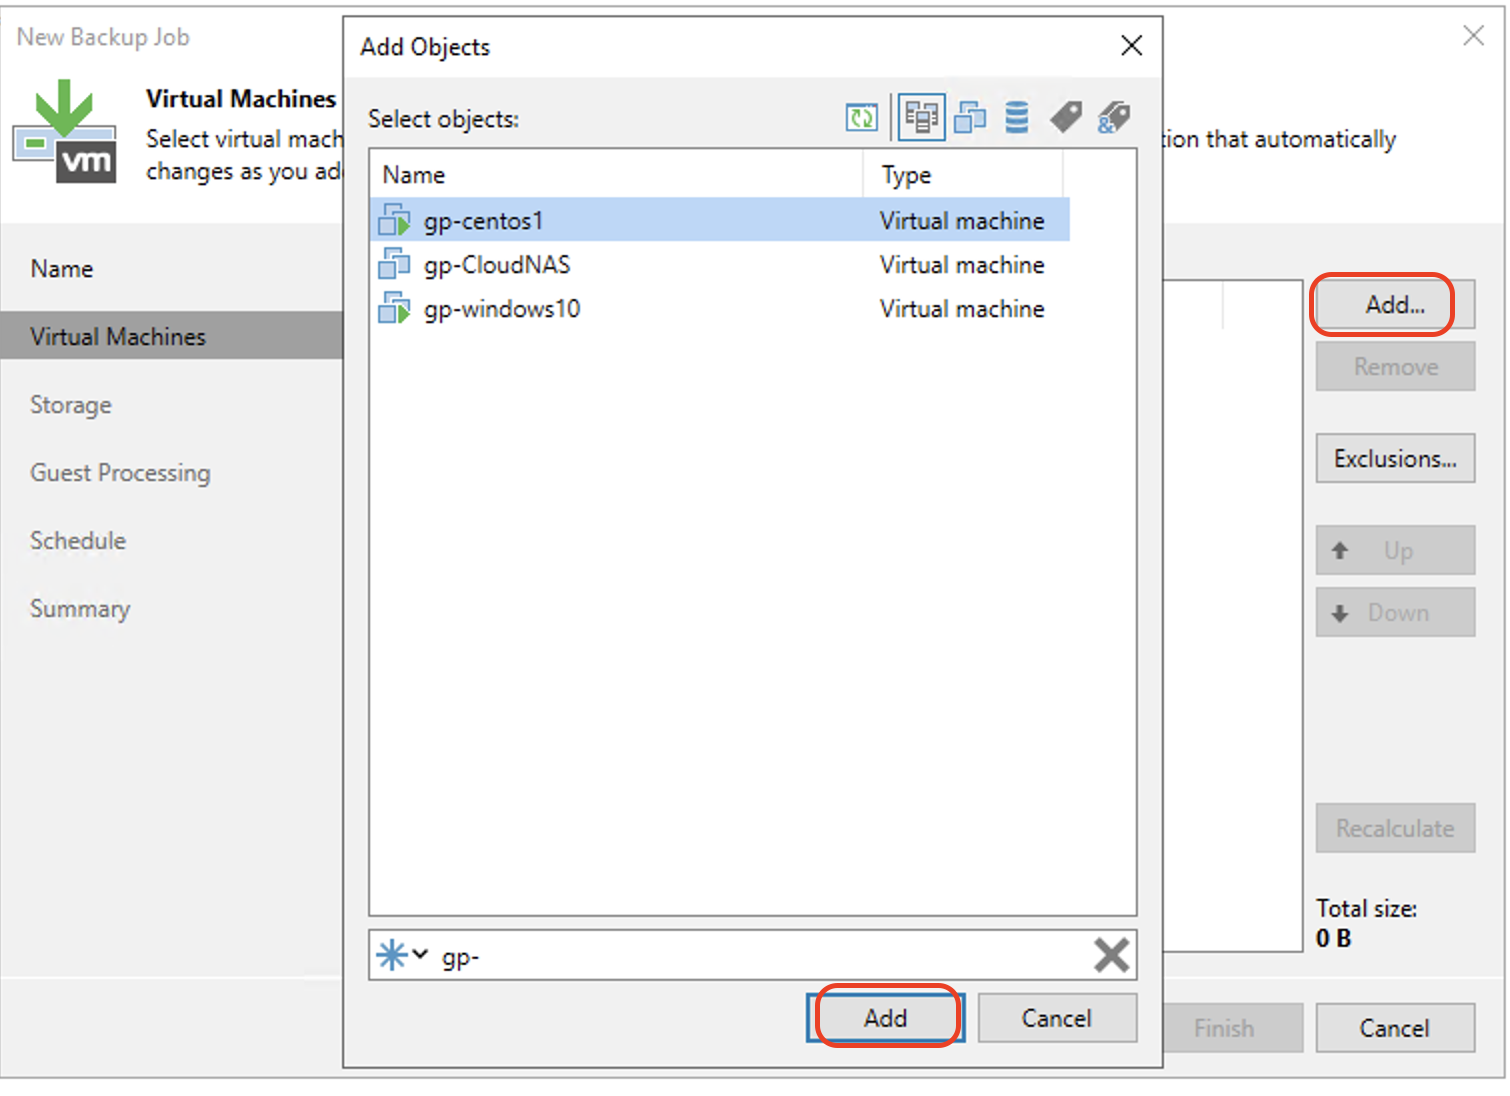Screen dimensions: 1510x1096
Task: Go to the Schedule wizard step
Action: tap(78, 540)
